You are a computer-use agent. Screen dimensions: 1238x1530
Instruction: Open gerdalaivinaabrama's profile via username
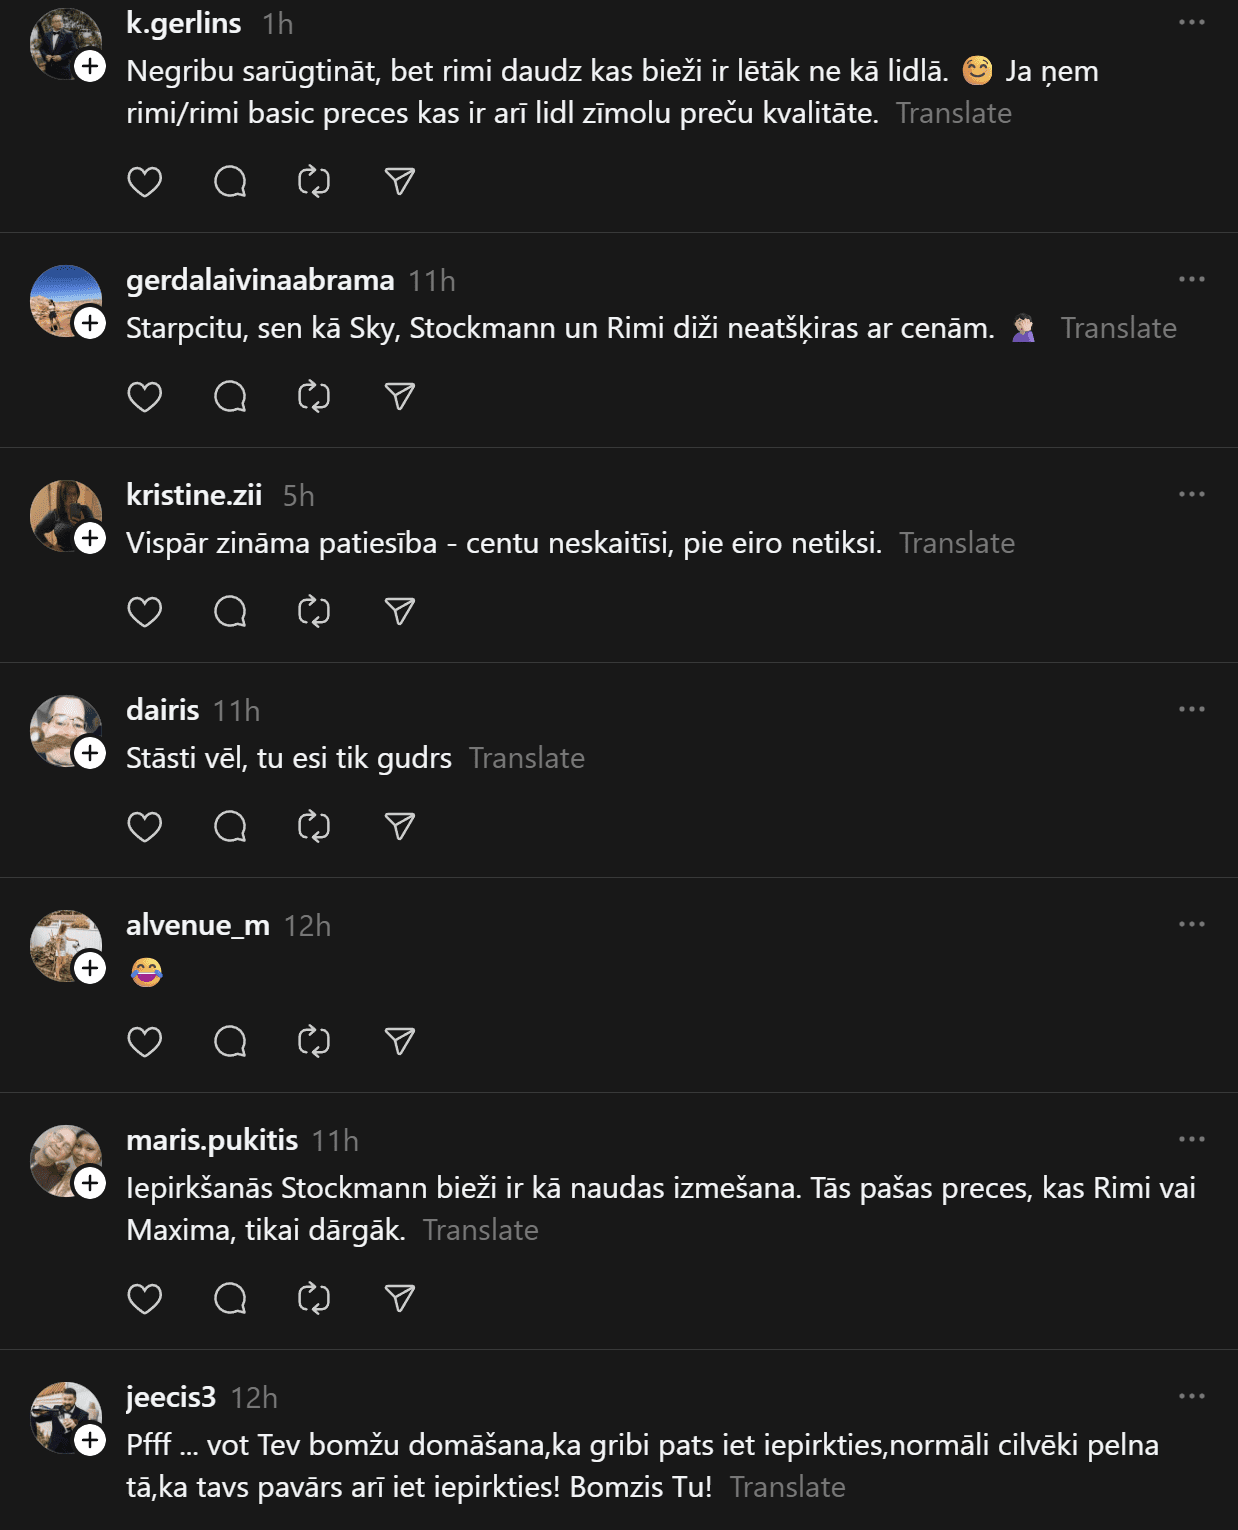point(260,280)
